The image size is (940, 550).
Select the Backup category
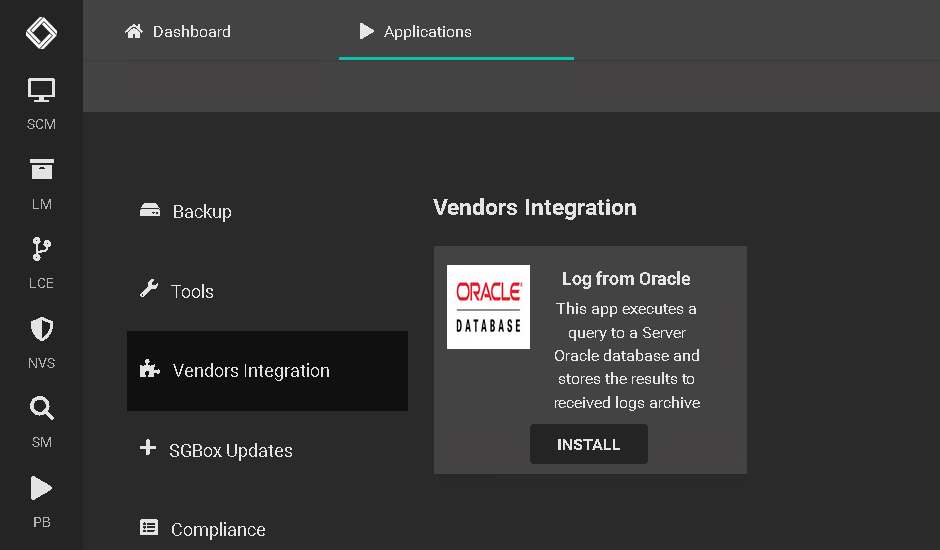coord(267,211)
